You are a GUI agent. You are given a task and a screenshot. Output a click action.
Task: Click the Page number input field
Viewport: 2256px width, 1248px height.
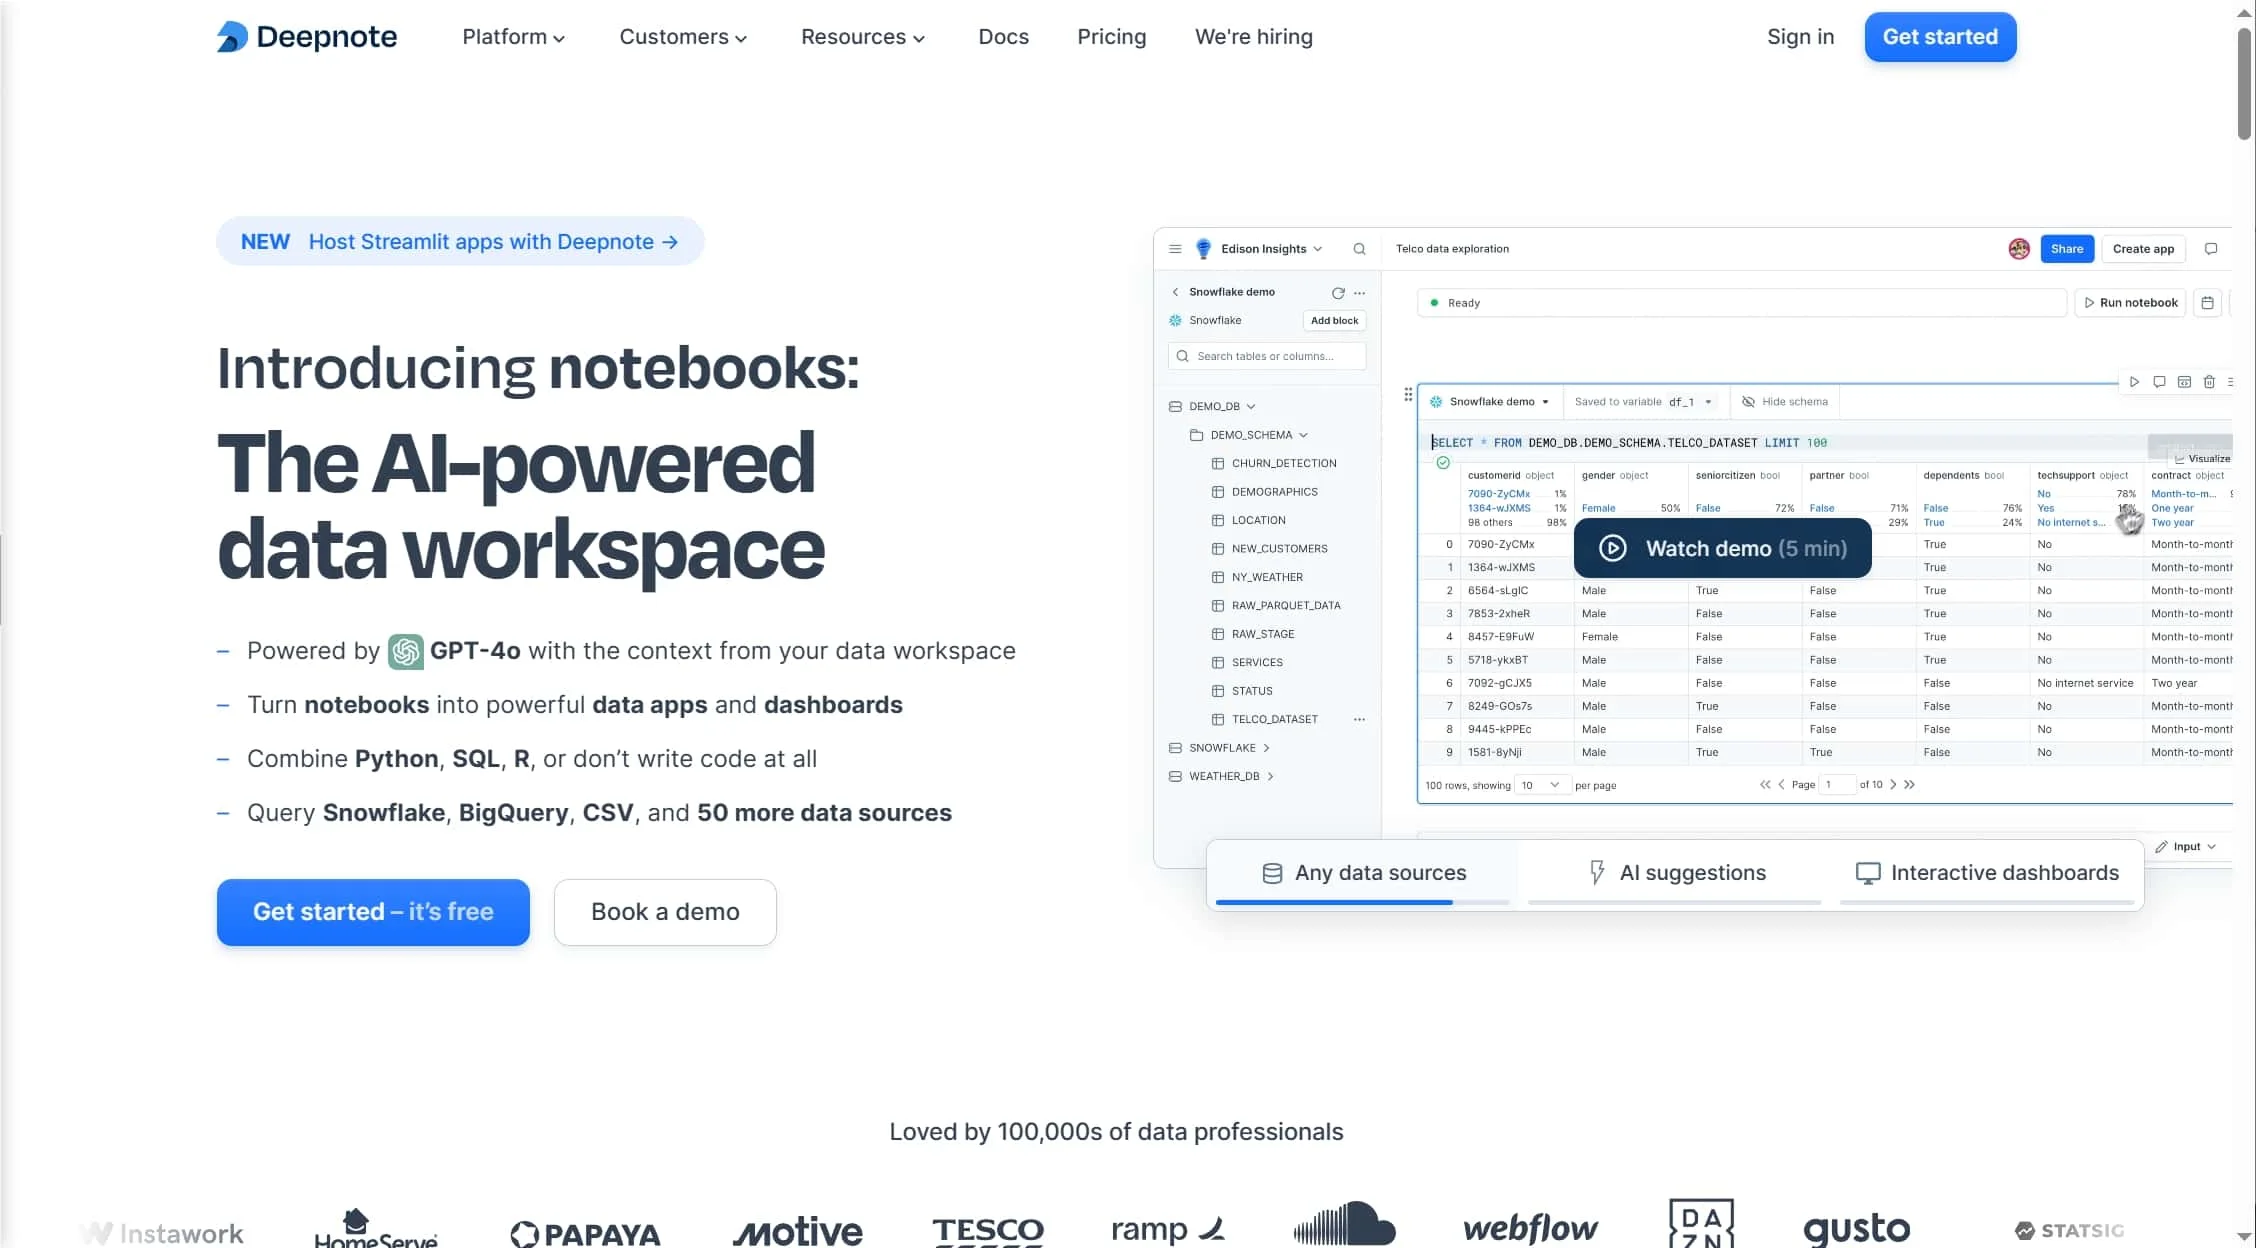[1836, 785]
